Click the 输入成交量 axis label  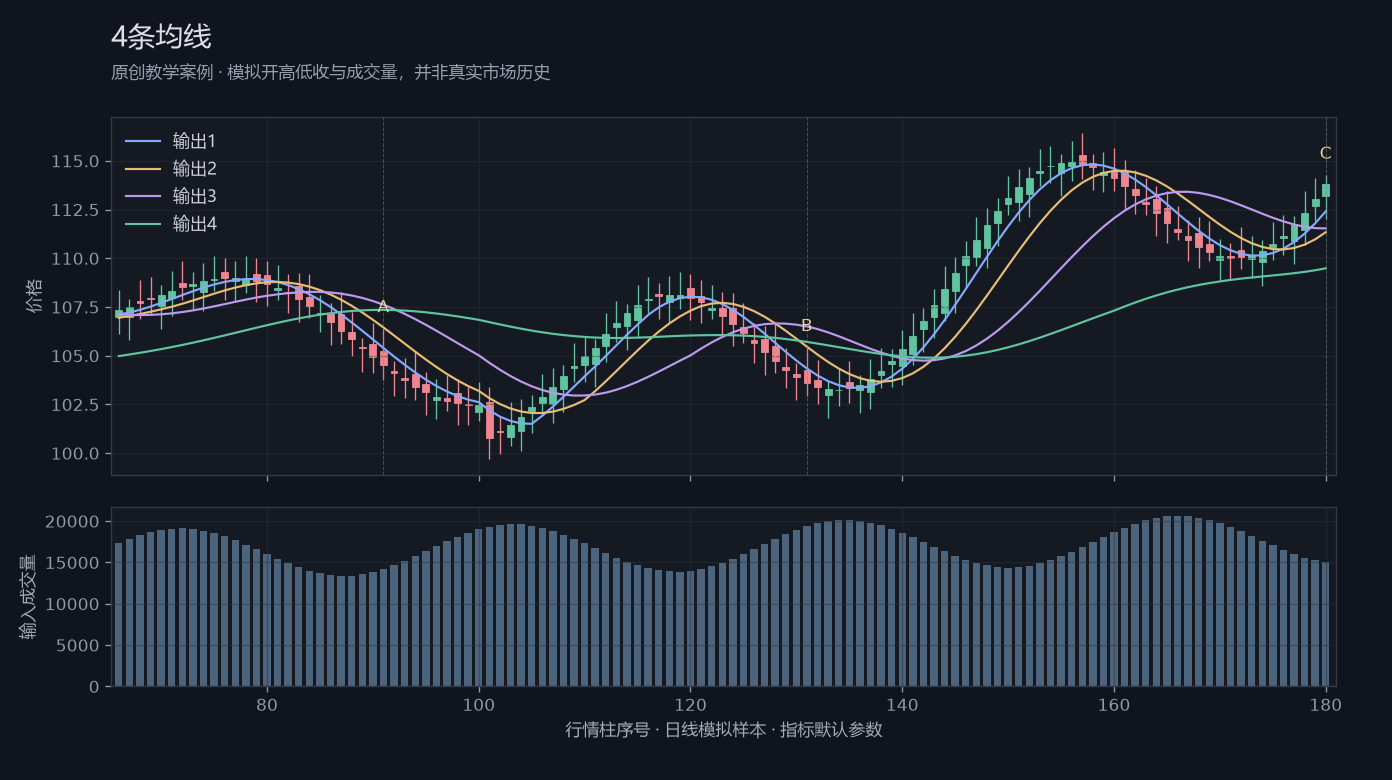[28, 597]
